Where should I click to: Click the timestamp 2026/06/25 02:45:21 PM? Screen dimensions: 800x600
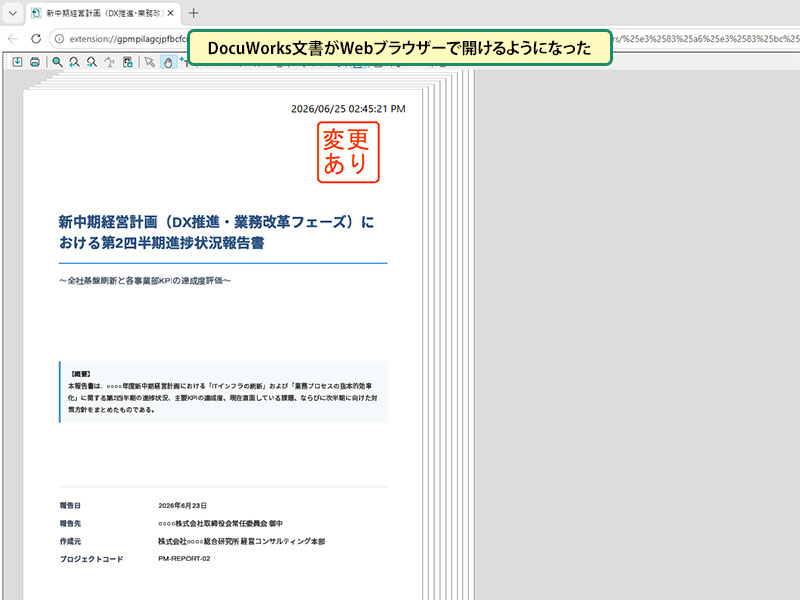[348, 109]
